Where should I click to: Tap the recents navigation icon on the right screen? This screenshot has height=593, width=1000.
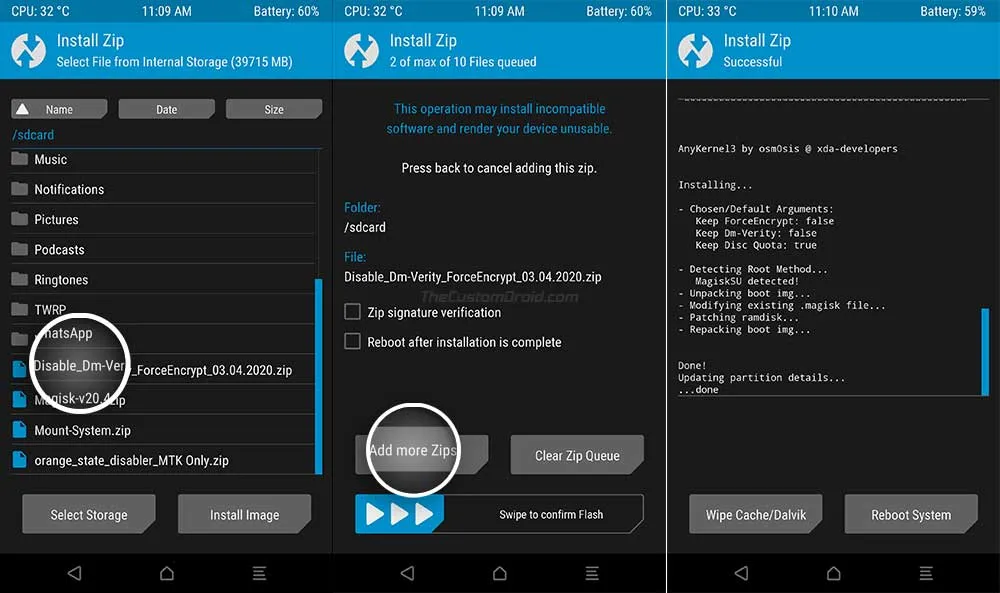point(924,573)
